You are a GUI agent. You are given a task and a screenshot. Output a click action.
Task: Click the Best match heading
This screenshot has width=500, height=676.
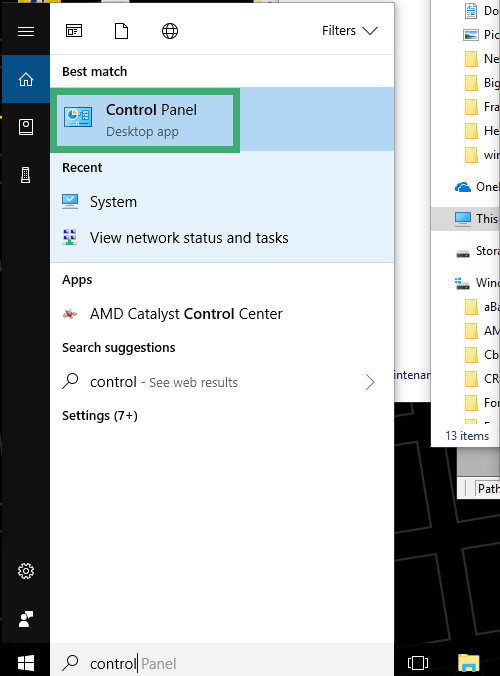pyautogui.click(x=94, y=71)
